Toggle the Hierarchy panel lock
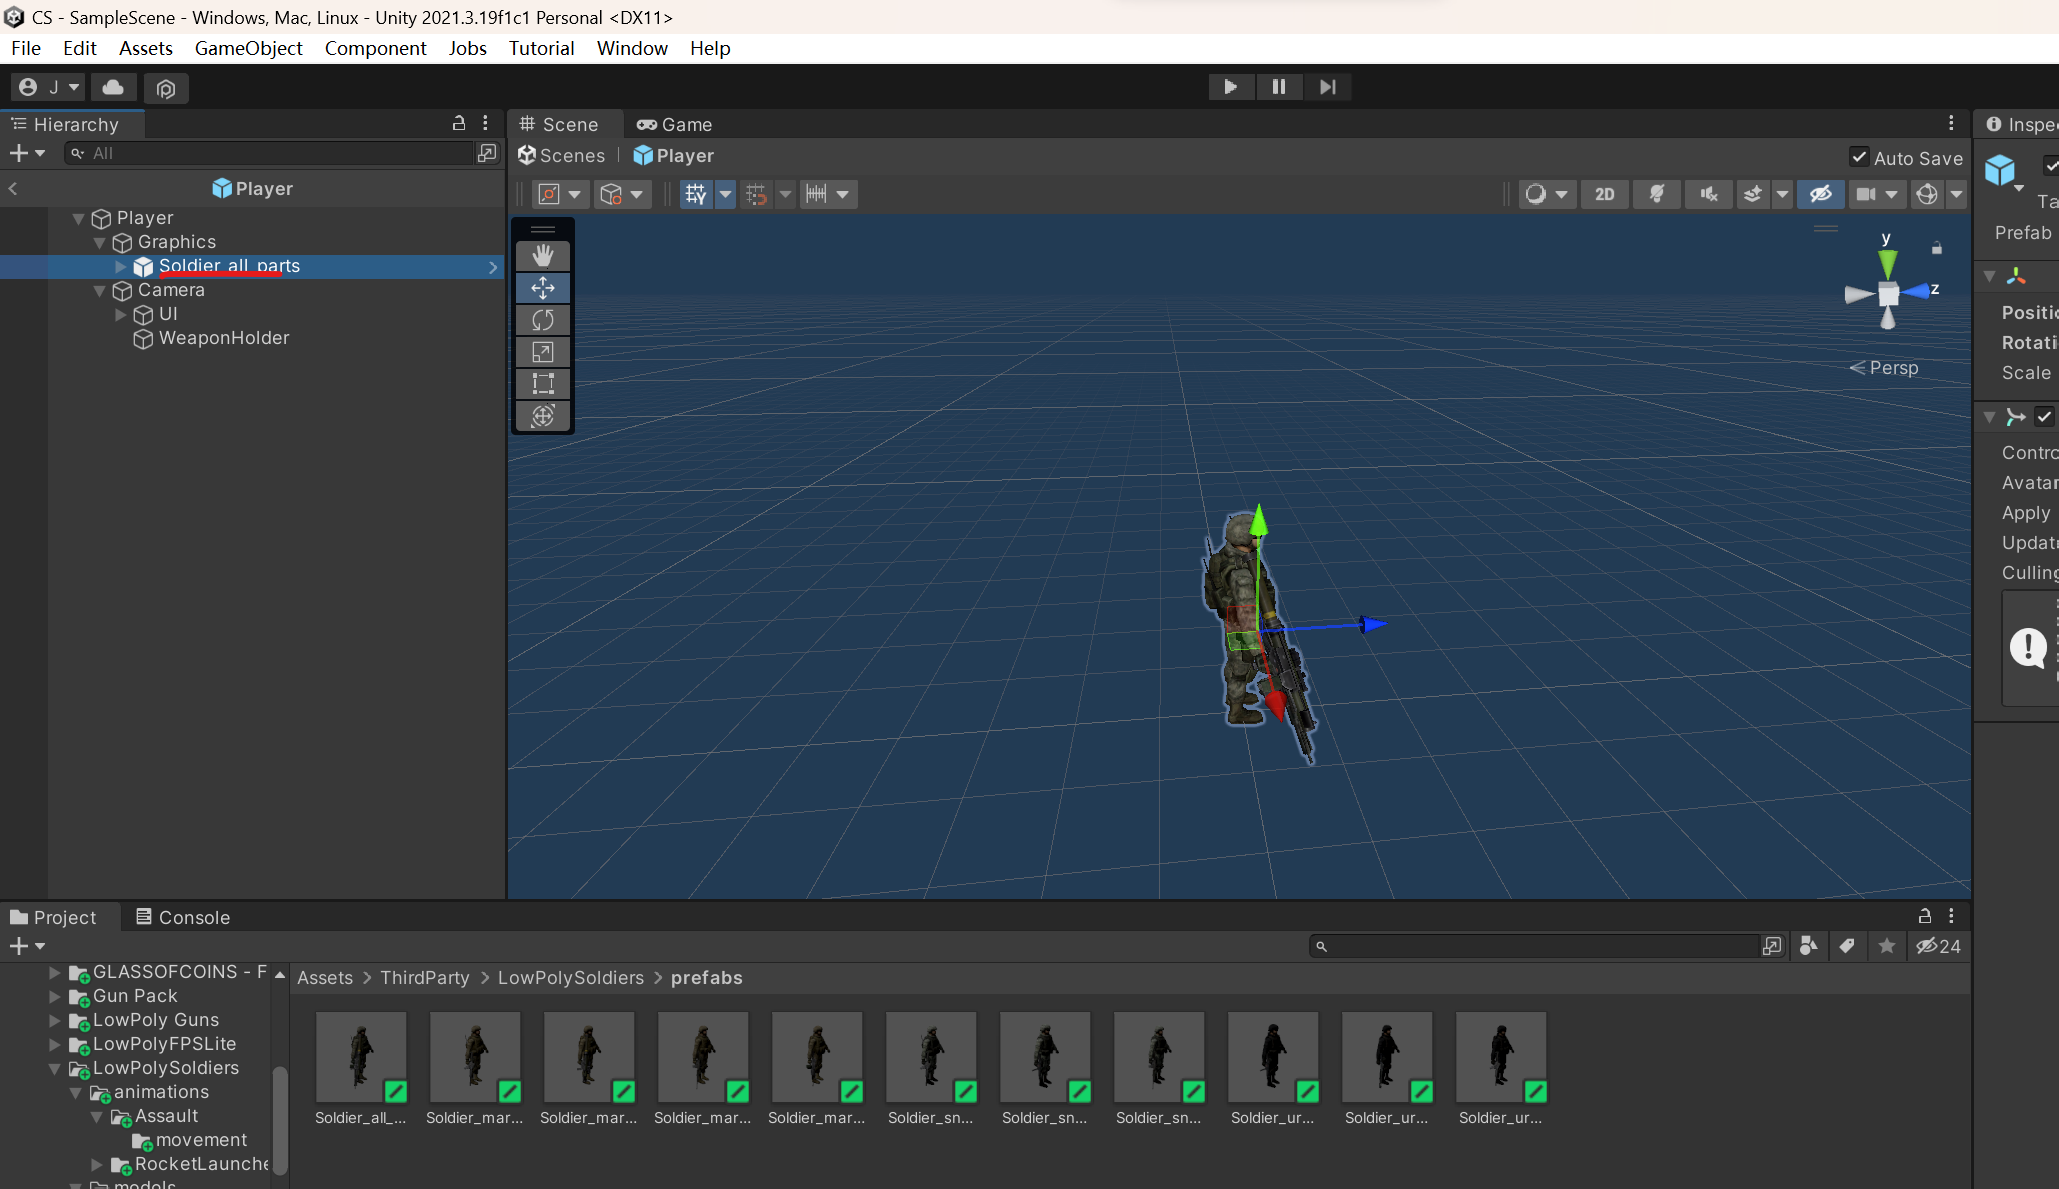This screenshot has width=2059, height=1189. (459, 123)
